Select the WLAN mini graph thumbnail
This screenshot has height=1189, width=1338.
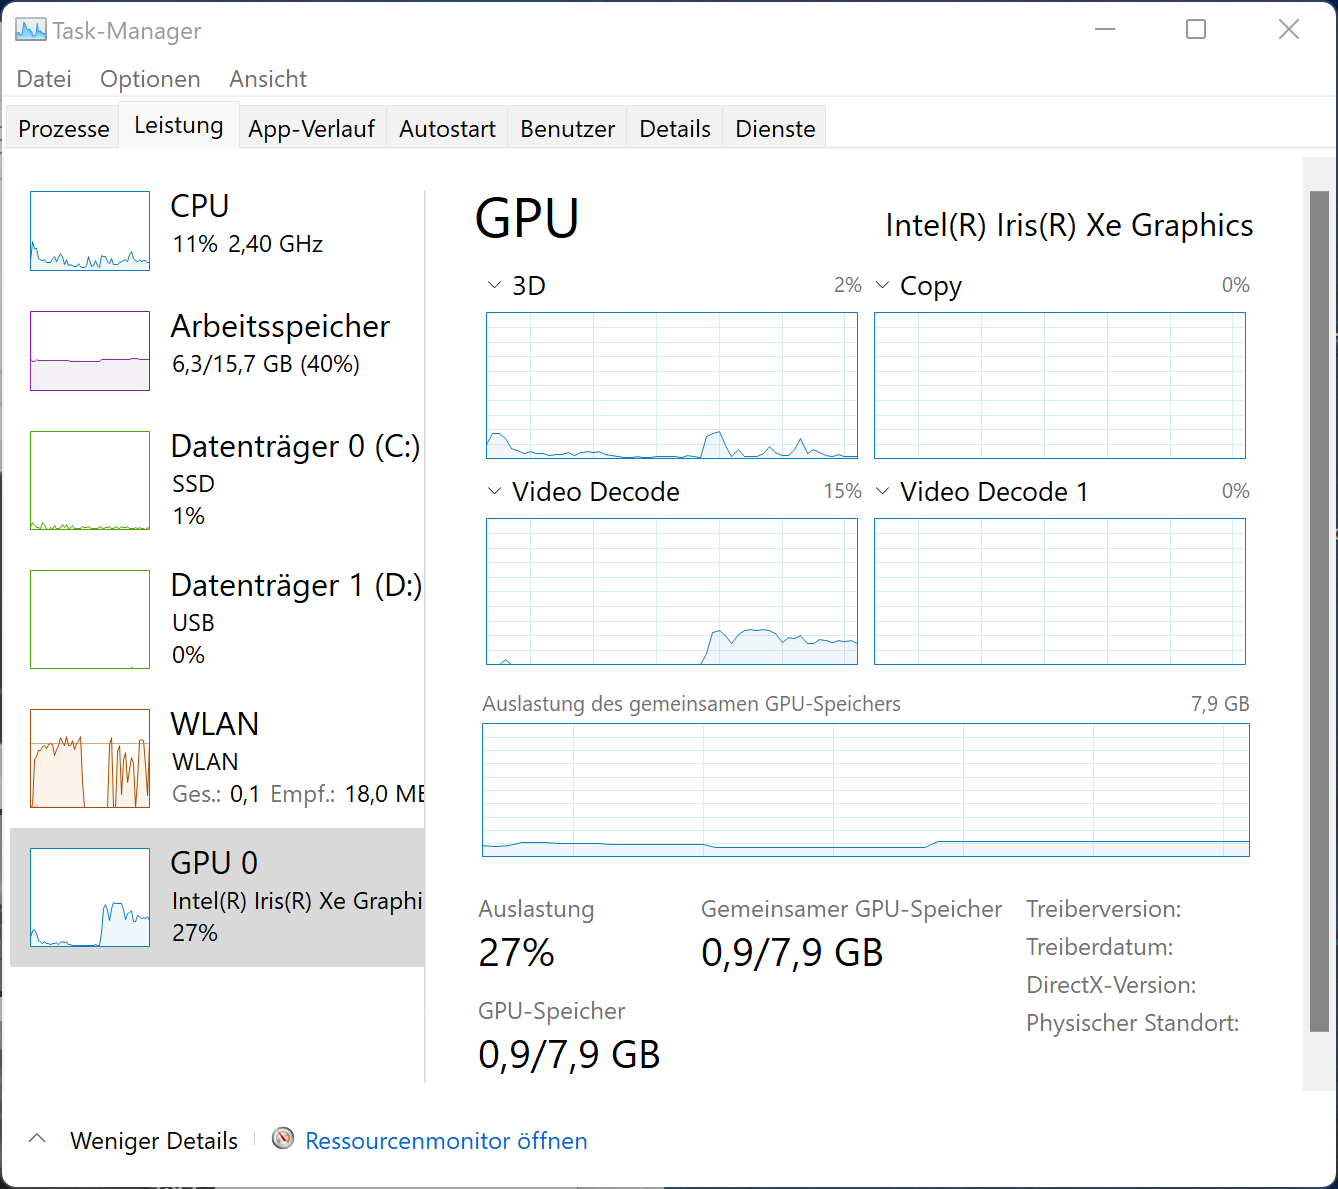point(90,758)
